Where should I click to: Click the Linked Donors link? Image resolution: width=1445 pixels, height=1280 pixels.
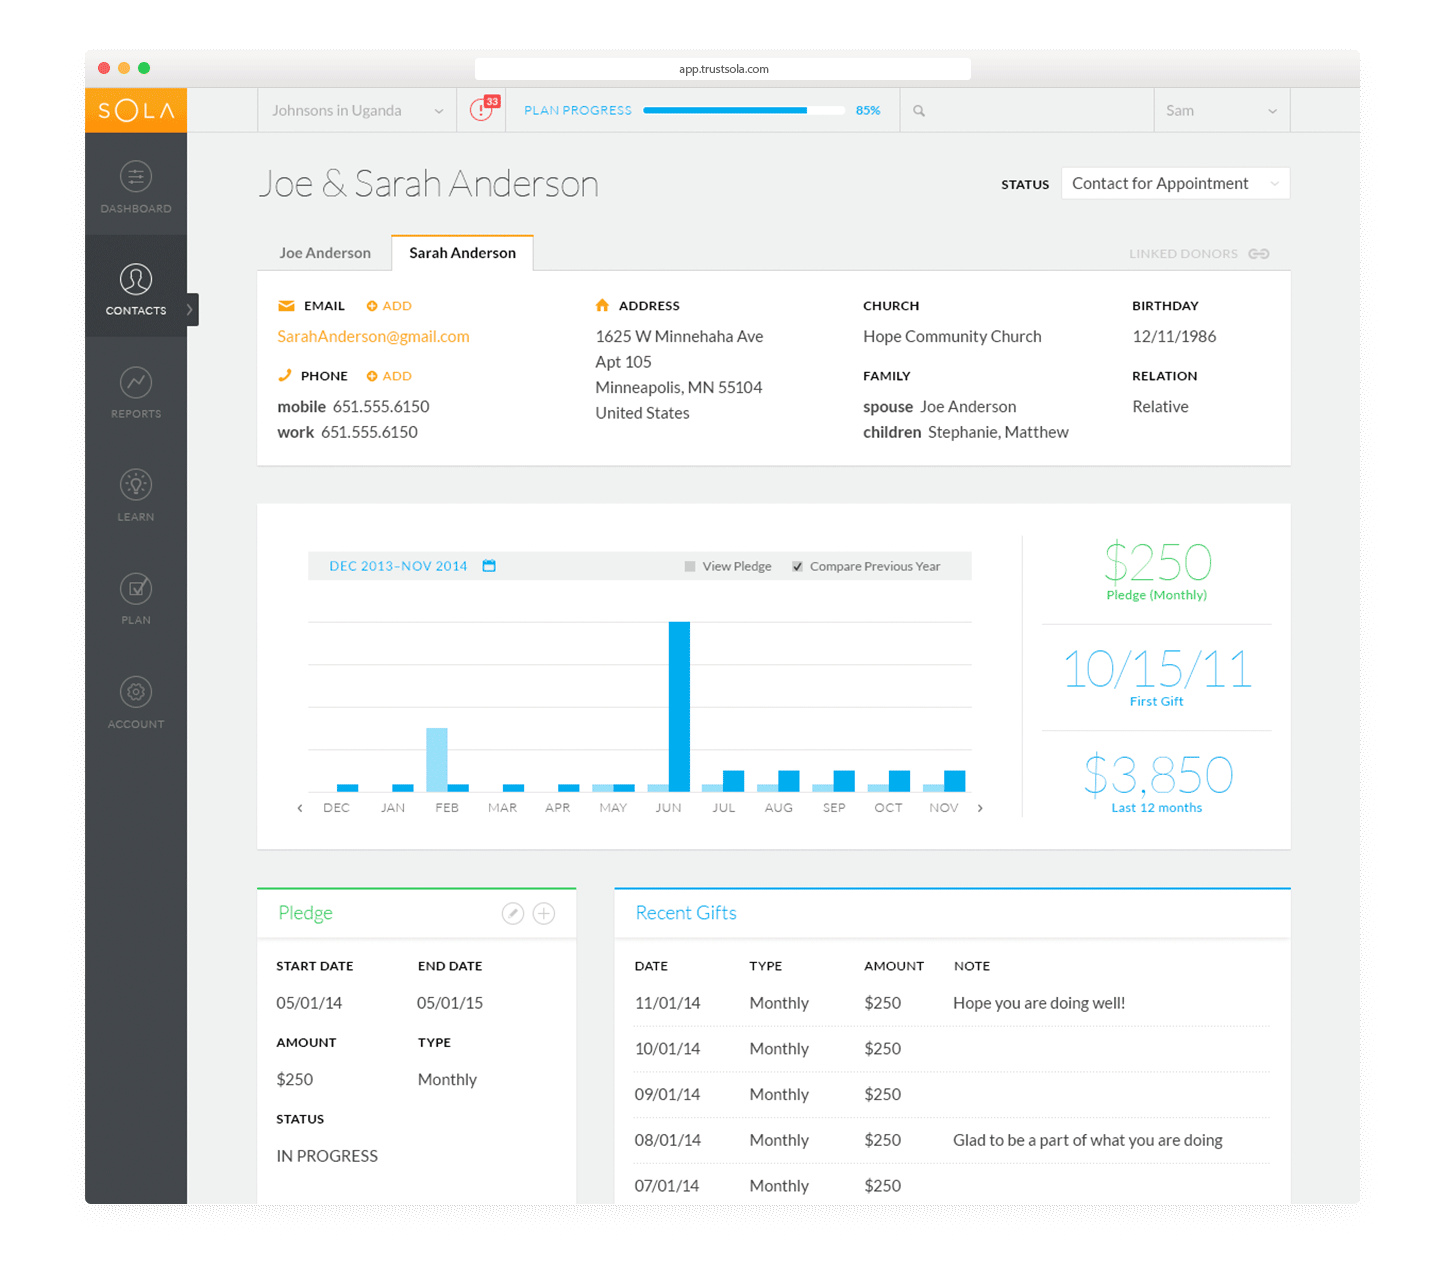coord(1183,254)
